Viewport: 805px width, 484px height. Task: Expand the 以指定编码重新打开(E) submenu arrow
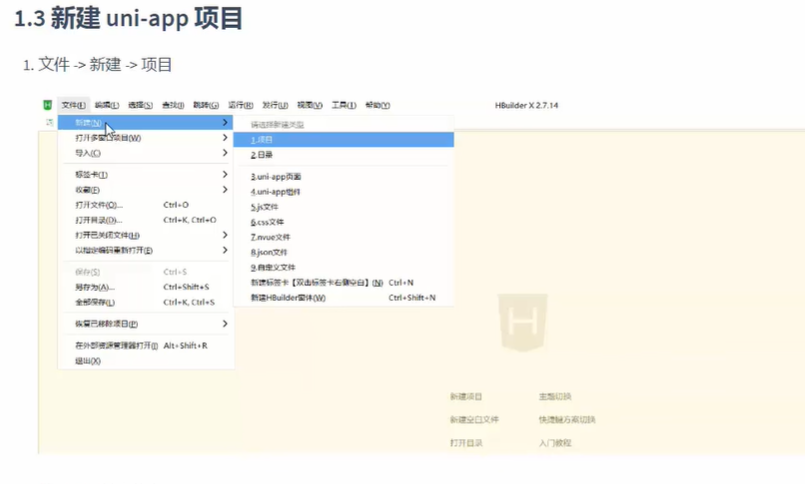[225, 250]
